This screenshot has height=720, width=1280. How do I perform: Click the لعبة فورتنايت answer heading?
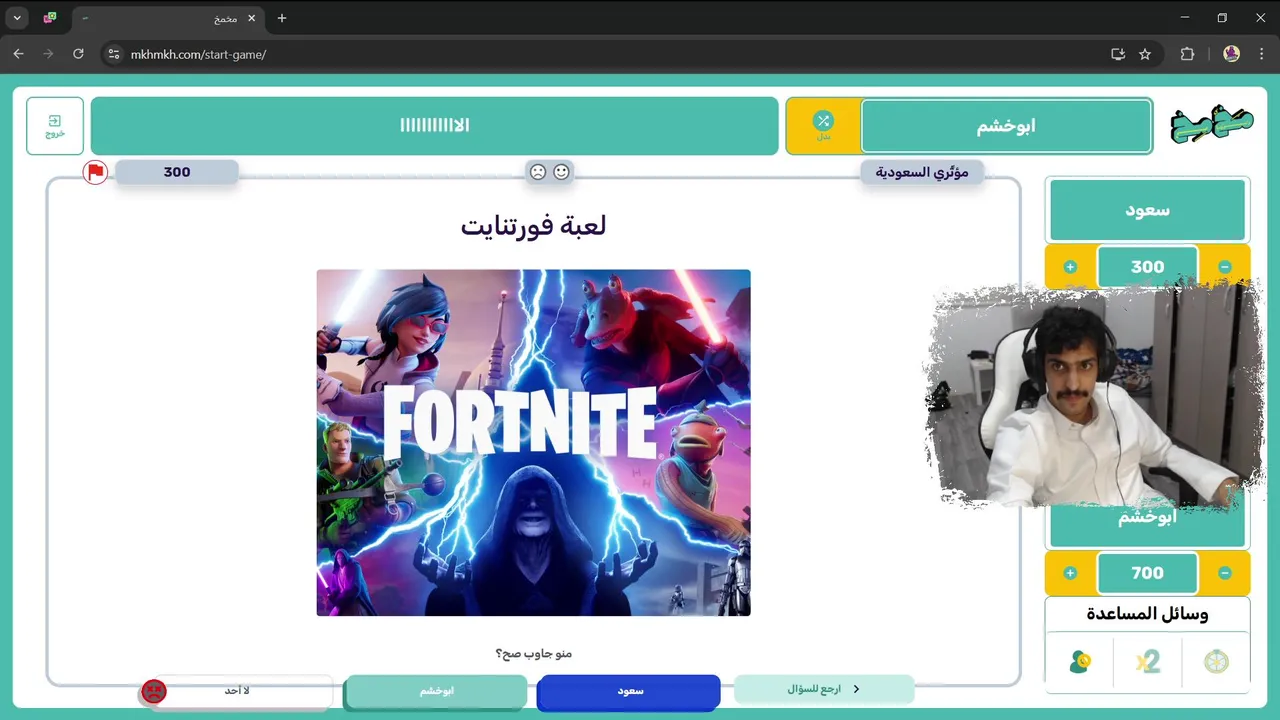(x=533, y=226)
